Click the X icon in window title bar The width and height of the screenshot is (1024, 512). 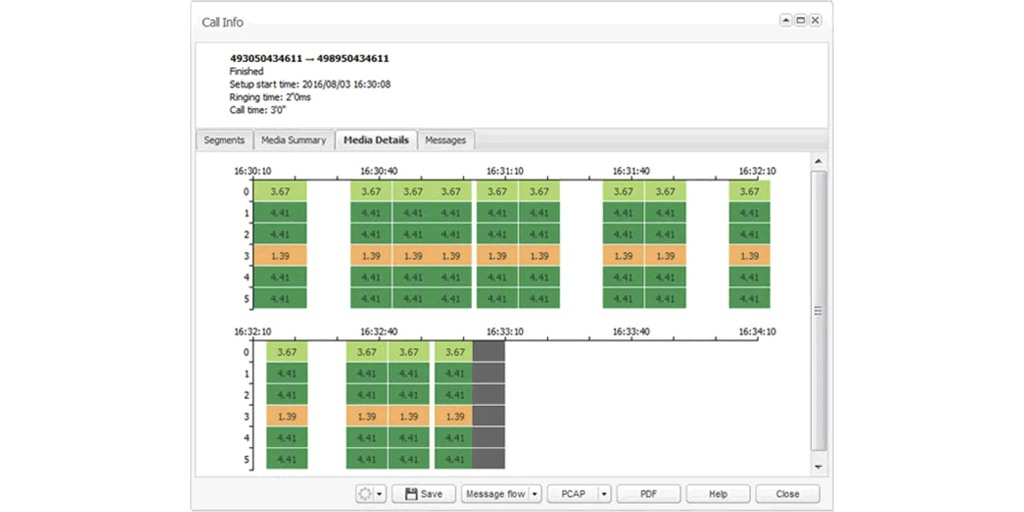point(816,20)
